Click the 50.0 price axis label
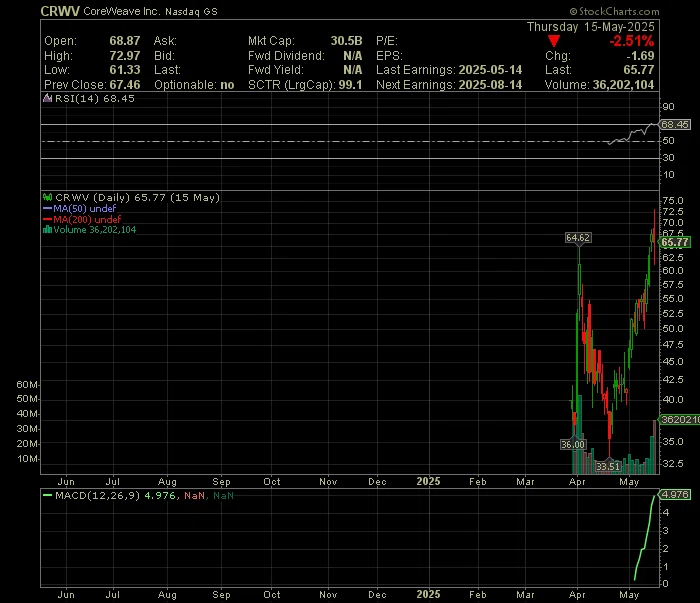This screenshot has height=603, width=700. tap(673, 329)
